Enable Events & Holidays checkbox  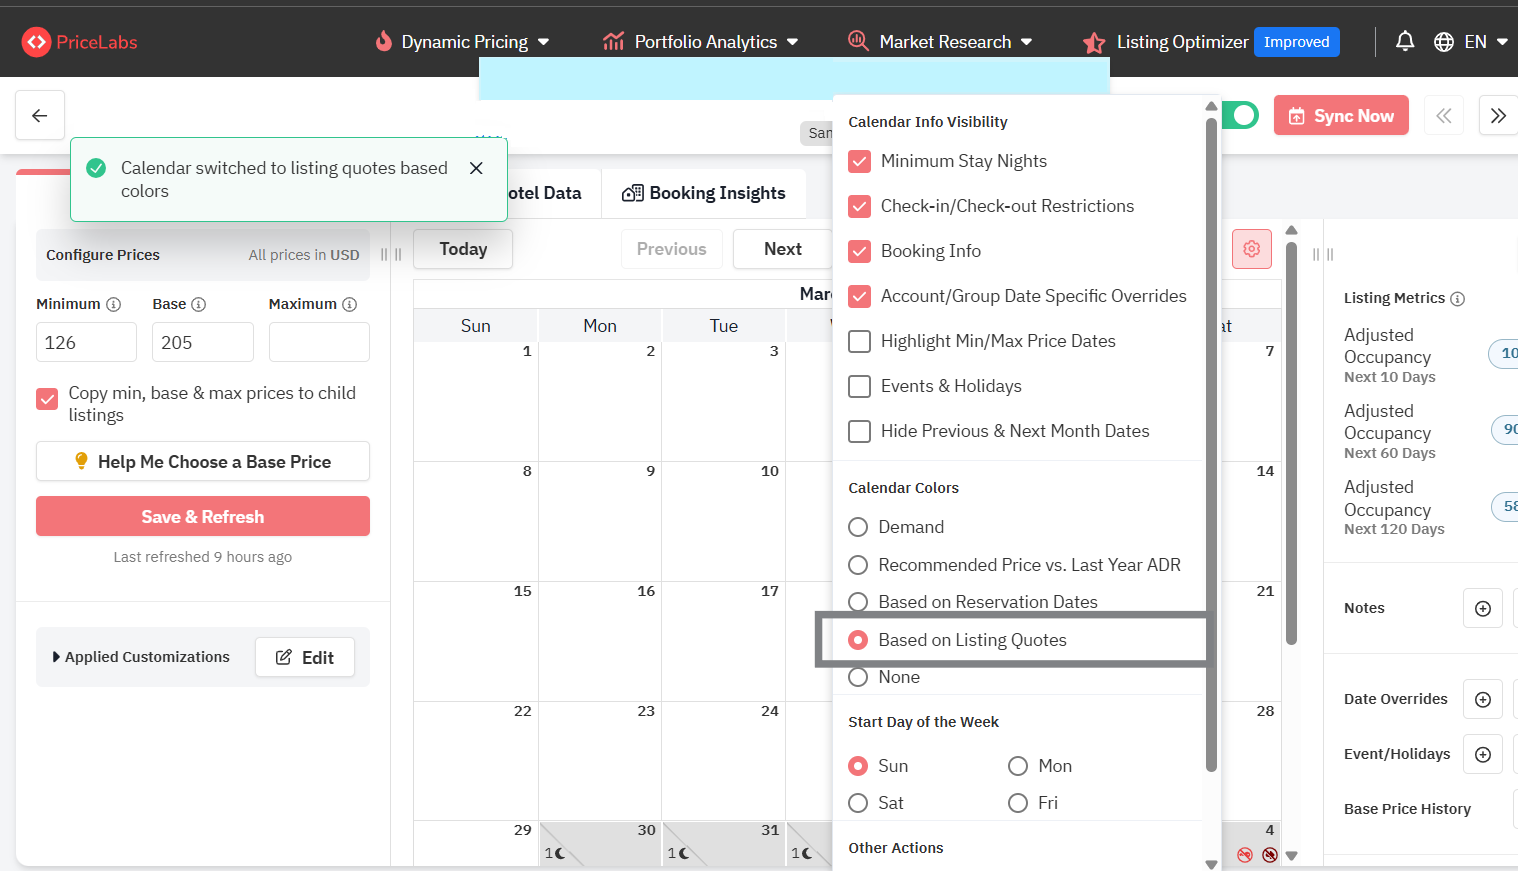[859, 386]
